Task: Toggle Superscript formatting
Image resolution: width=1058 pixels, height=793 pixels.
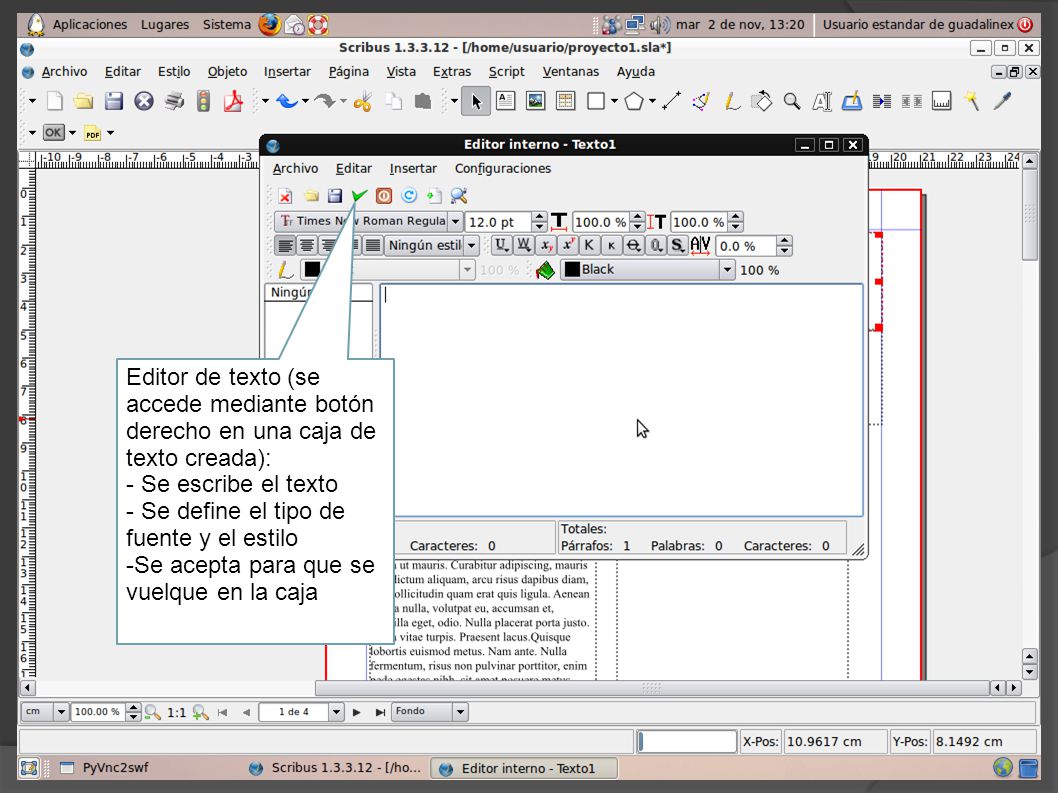Action: 567,246
